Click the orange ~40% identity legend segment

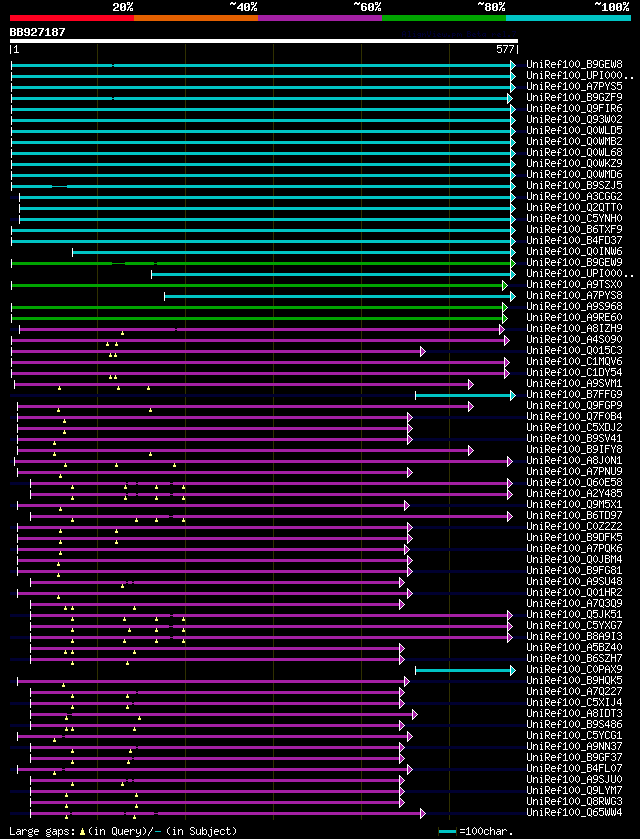tap(196, 18)
